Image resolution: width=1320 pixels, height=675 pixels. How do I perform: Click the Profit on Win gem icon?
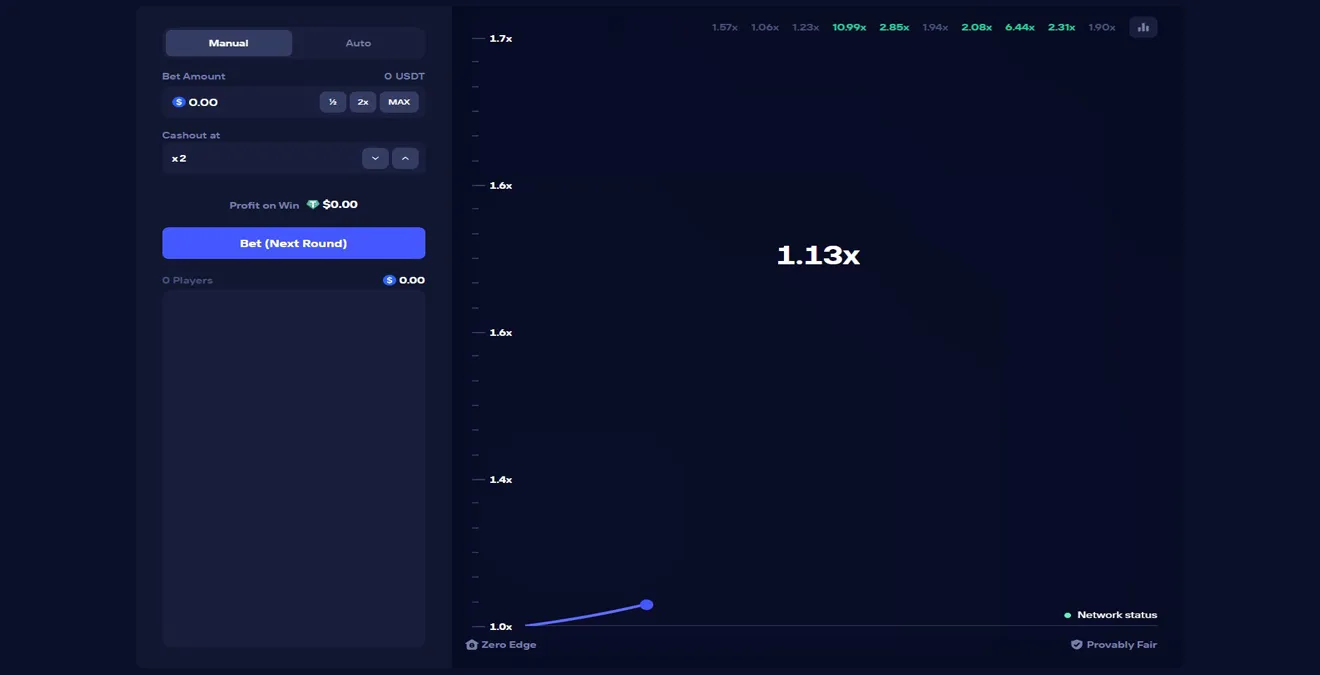click(x=313, y=205)
